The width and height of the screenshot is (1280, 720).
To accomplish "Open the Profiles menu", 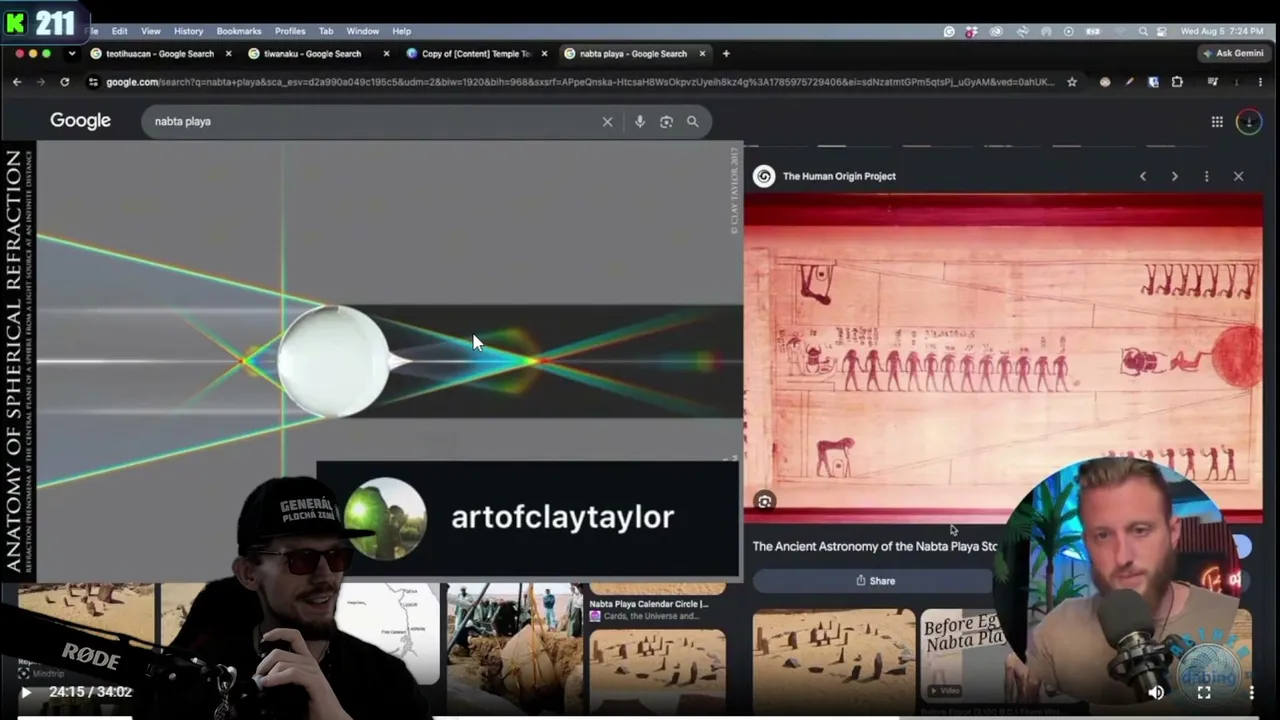I will [290, 31].
